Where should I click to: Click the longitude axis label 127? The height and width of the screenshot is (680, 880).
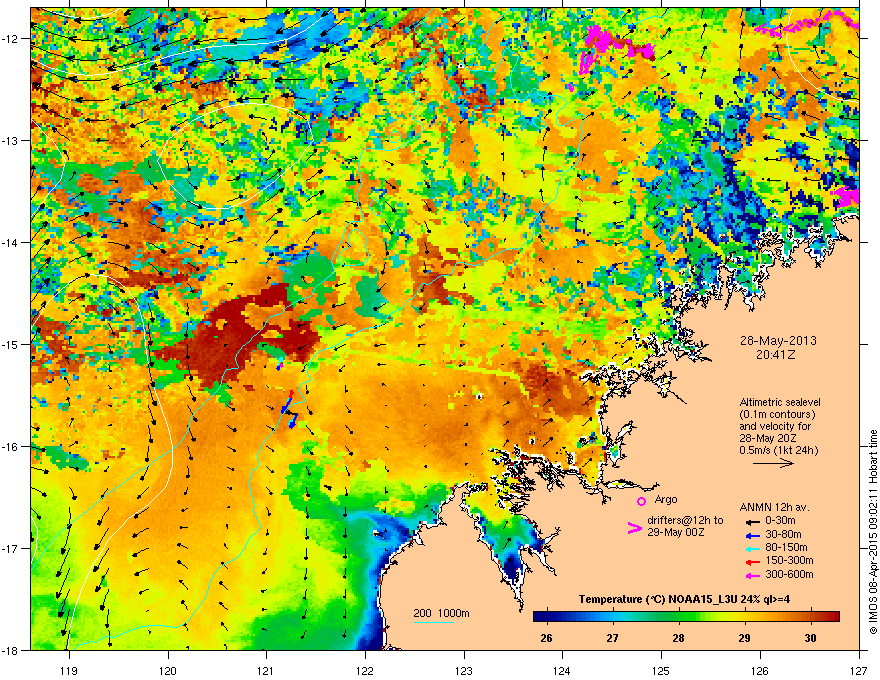click(x=859, y=670)
